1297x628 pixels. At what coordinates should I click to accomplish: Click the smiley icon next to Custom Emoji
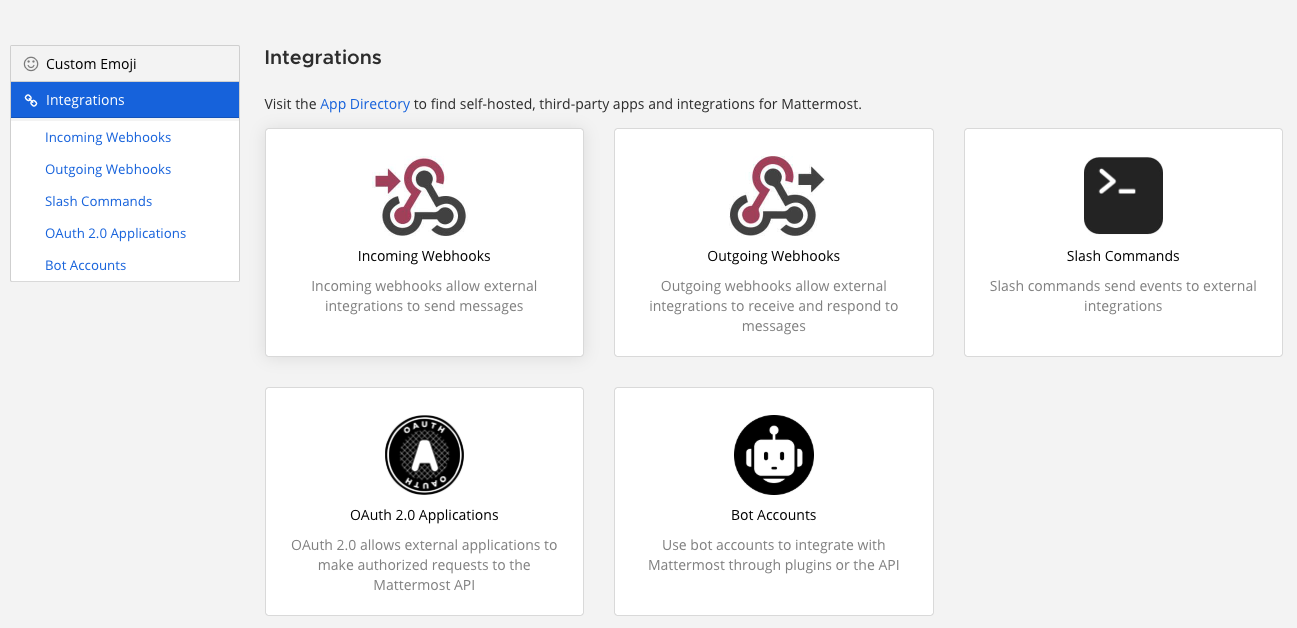pyautogui.click(x=30, y=62)
